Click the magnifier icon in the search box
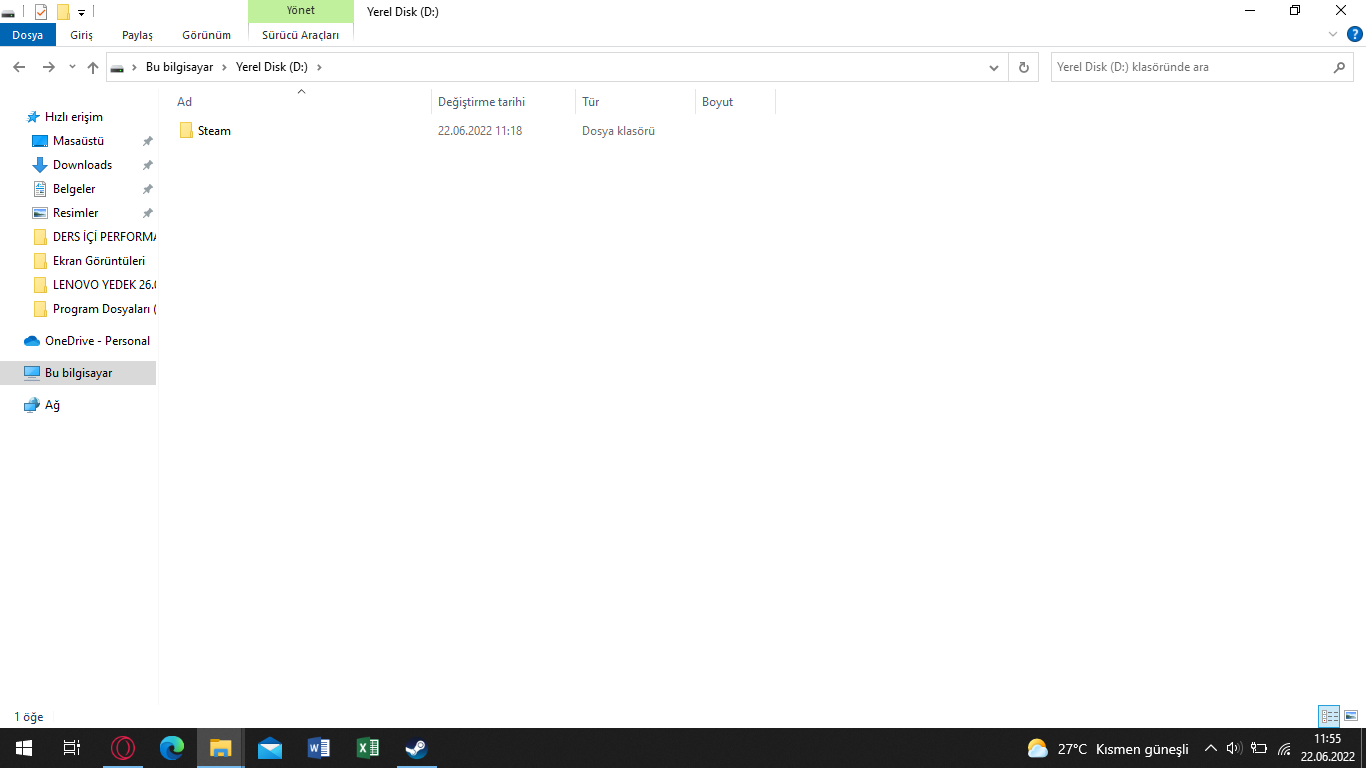The image size is (1366, 768). tap(1340, 67)
